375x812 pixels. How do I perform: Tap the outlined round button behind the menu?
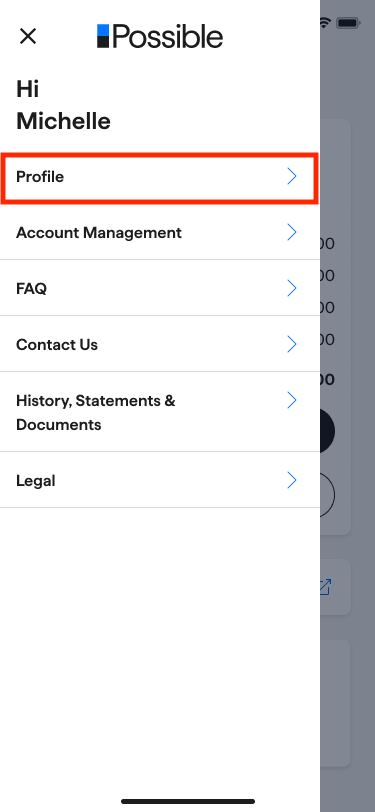point(327,496)
